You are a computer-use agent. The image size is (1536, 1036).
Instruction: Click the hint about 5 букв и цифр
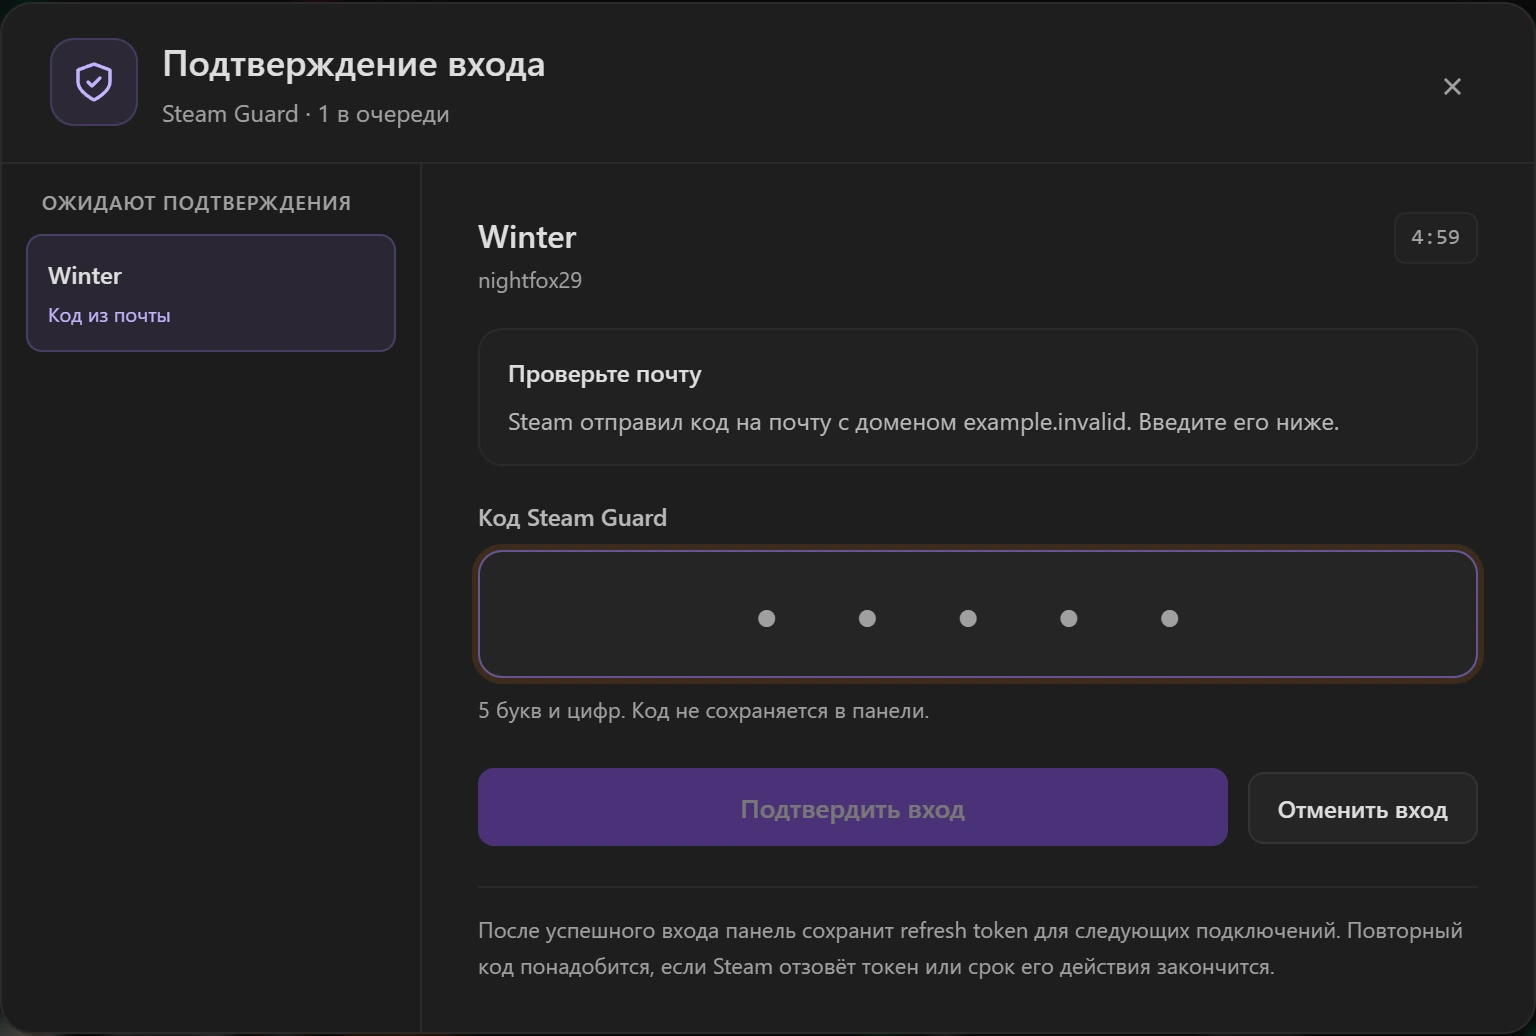(704, 711)
